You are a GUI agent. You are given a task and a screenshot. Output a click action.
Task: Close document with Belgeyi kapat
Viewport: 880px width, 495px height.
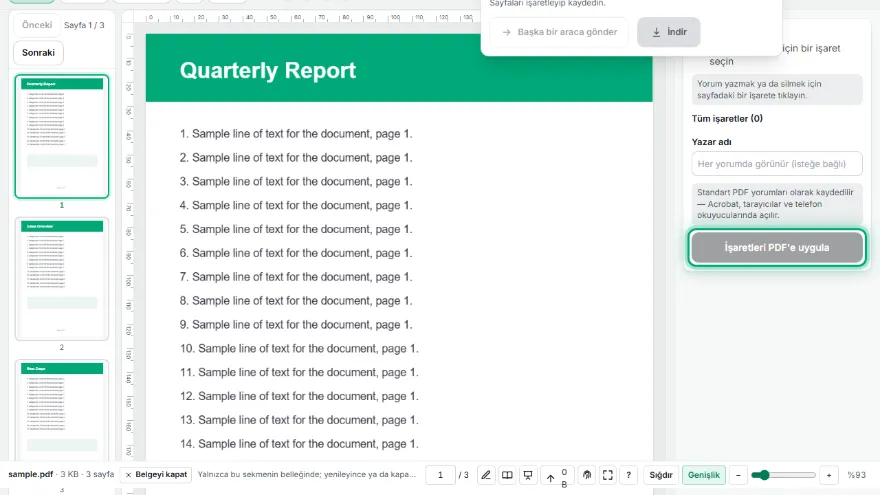(x=156, y=474)
